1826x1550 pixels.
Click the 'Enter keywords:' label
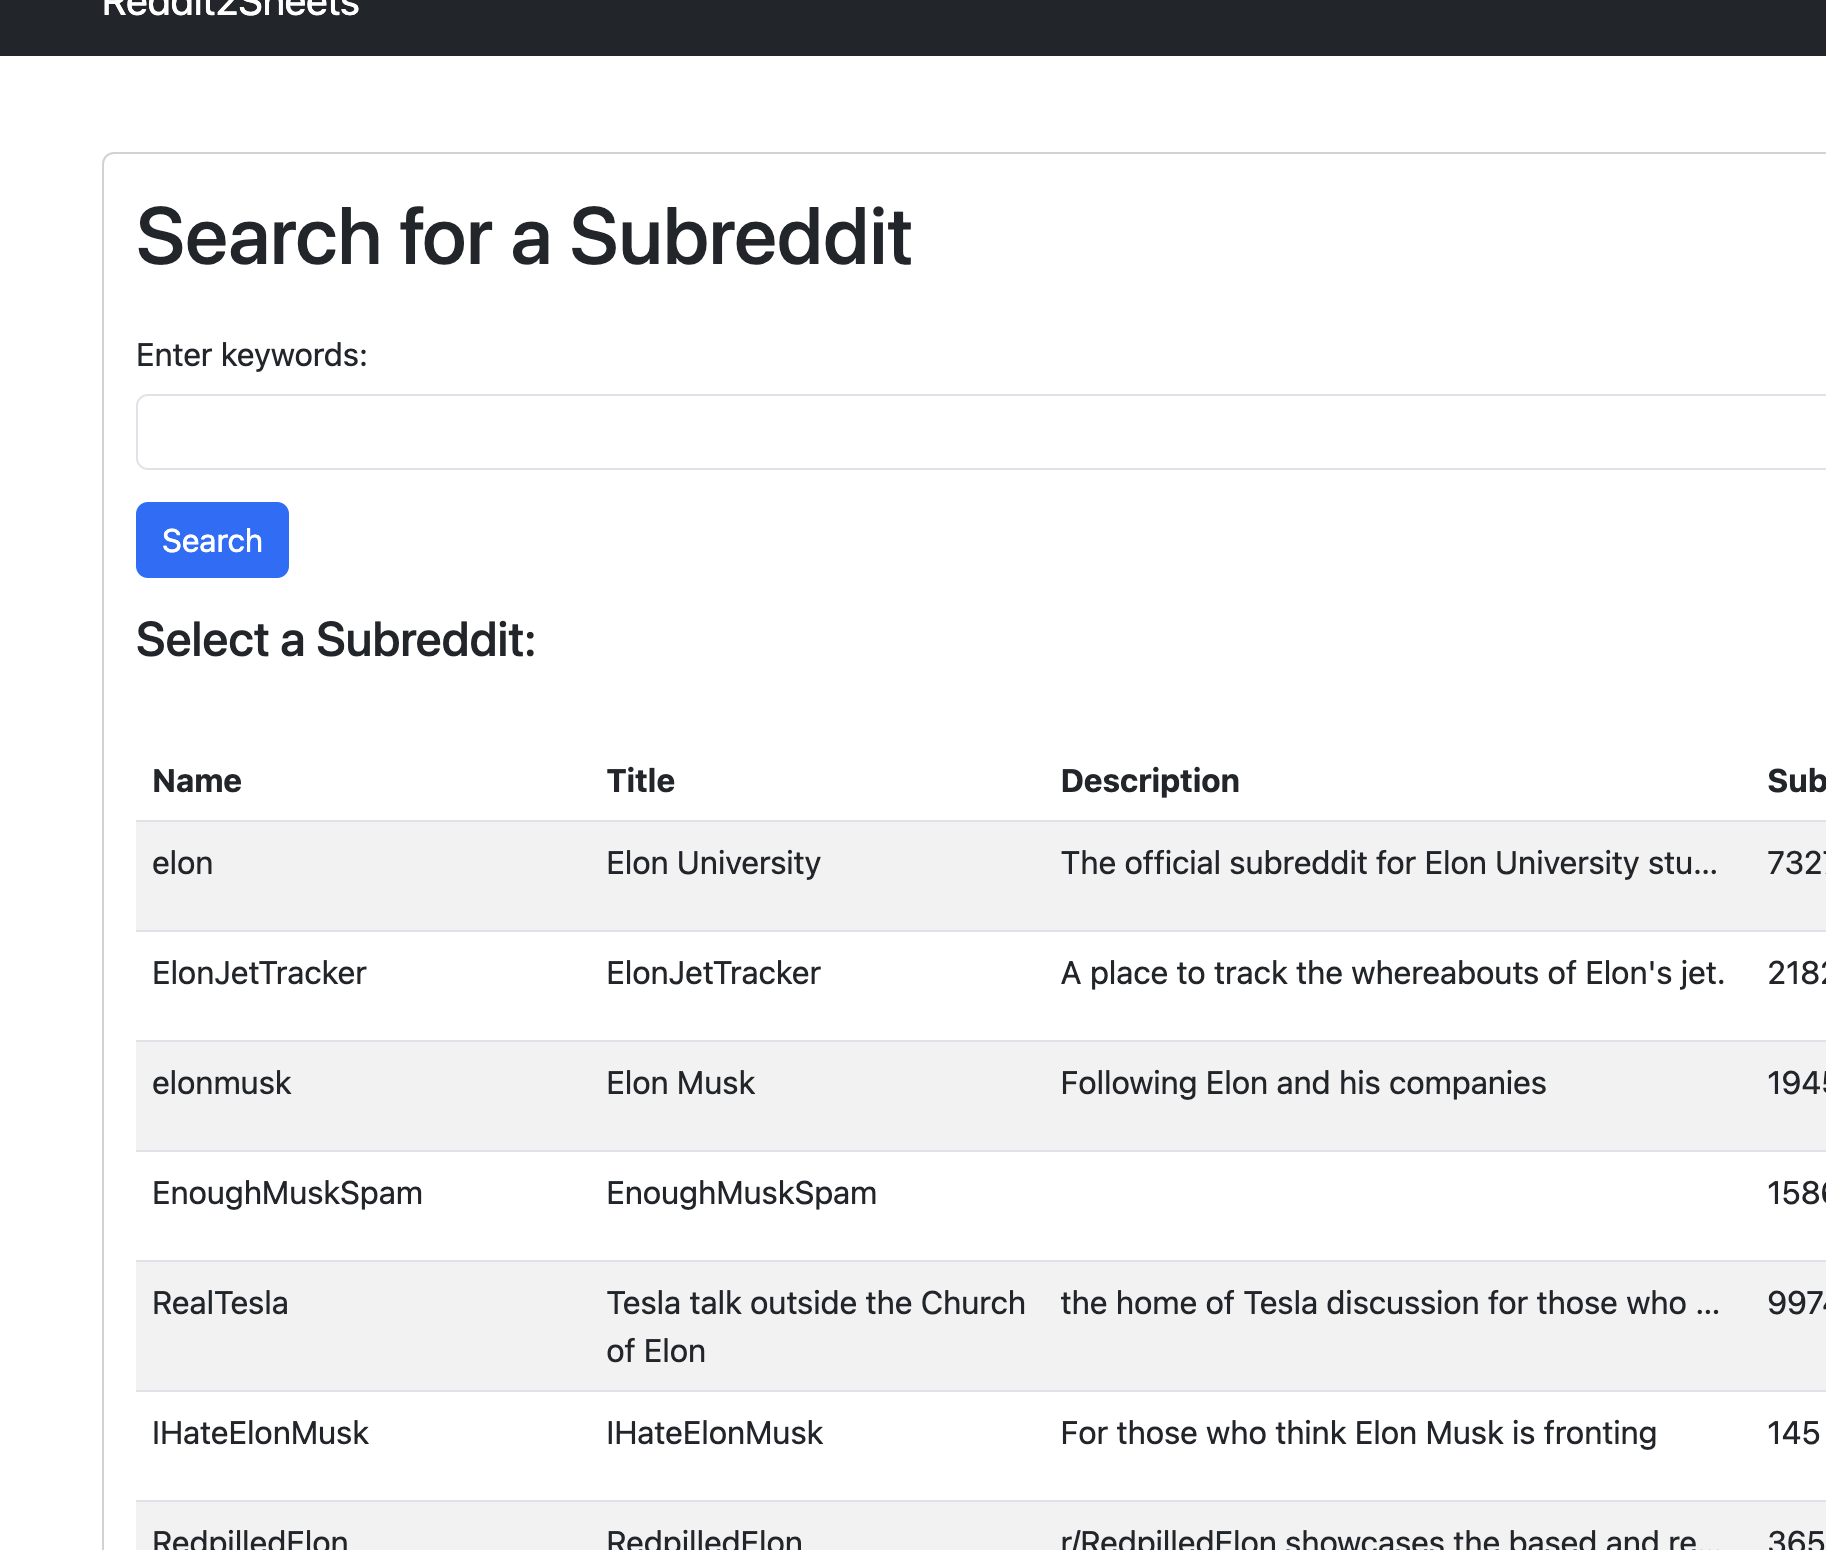tap(252, 355)
